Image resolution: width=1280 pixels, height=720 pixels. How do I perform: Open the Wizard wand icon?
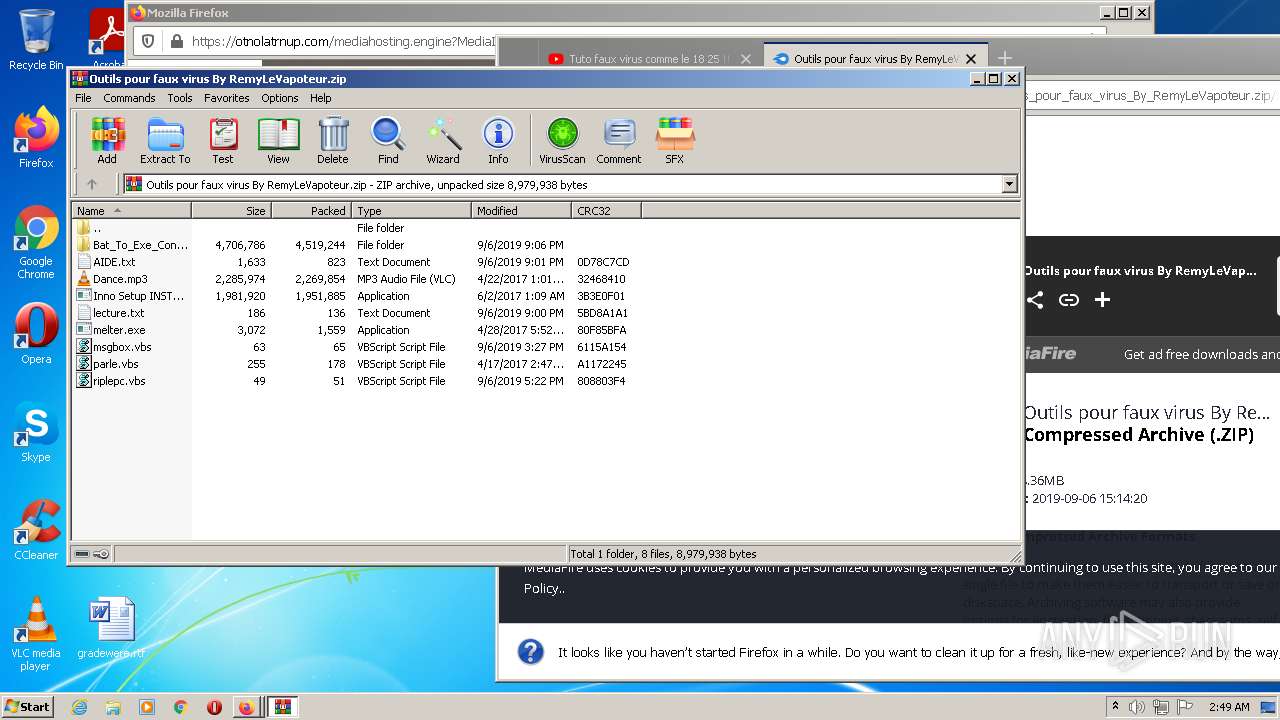click(443, 140)
